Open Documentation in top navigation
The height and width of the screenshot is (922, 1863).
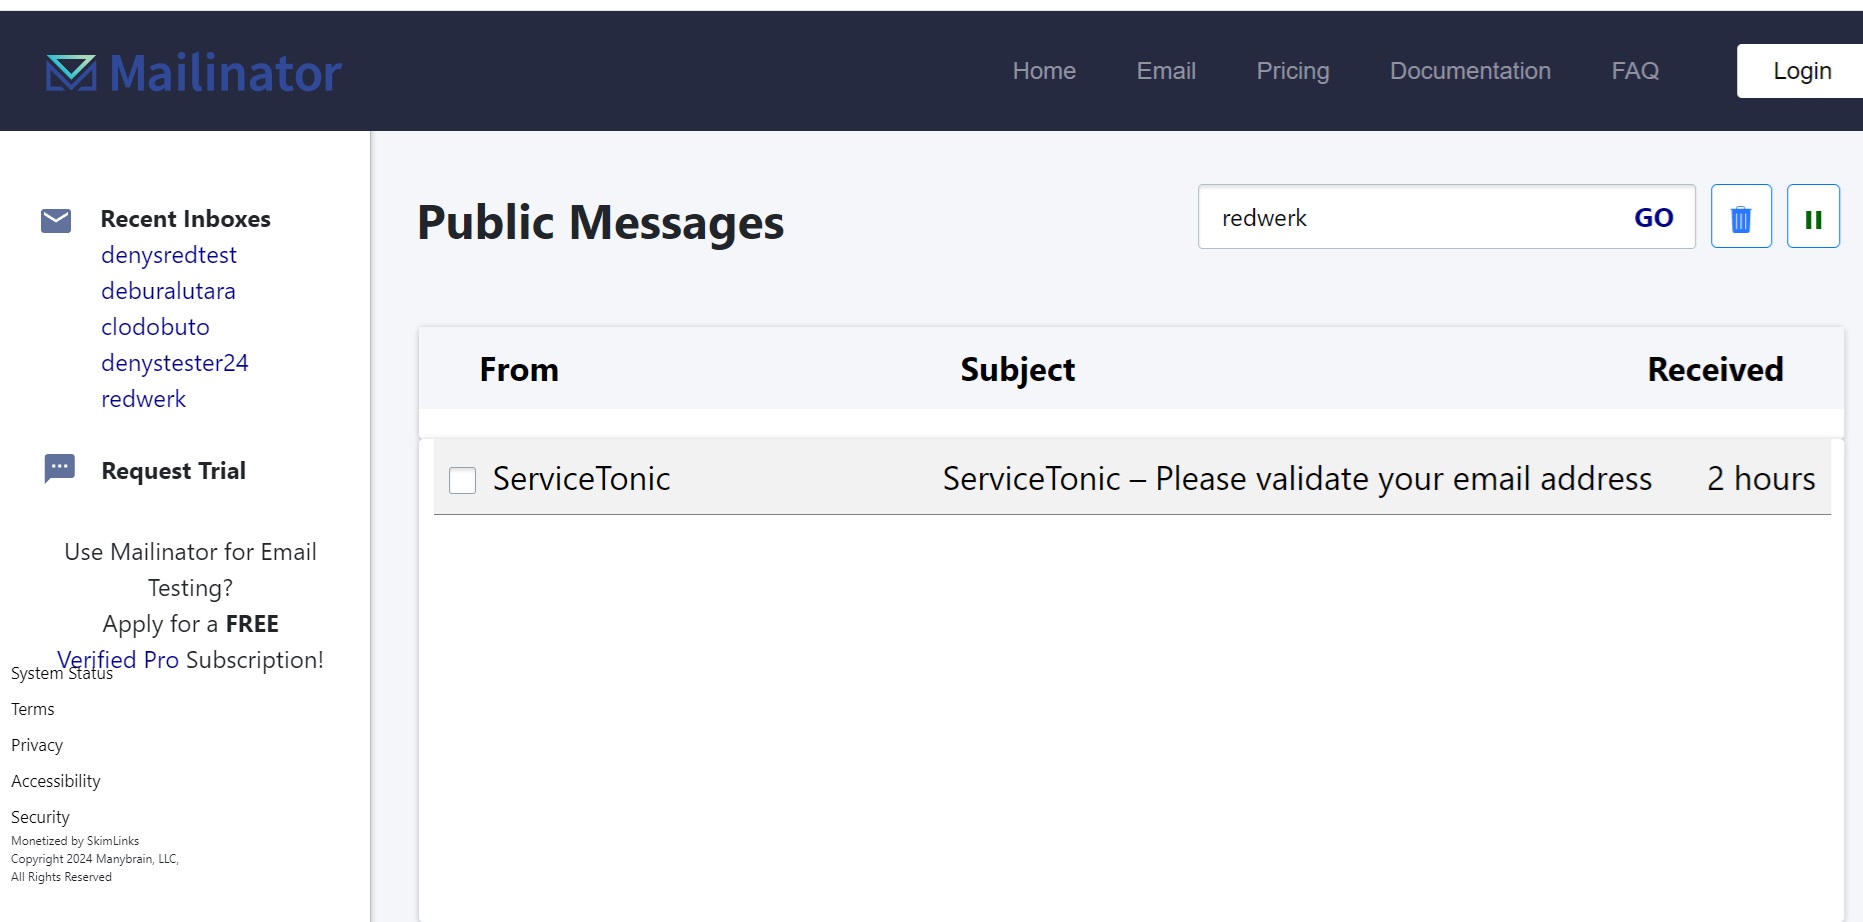[x=1470, y=71]
